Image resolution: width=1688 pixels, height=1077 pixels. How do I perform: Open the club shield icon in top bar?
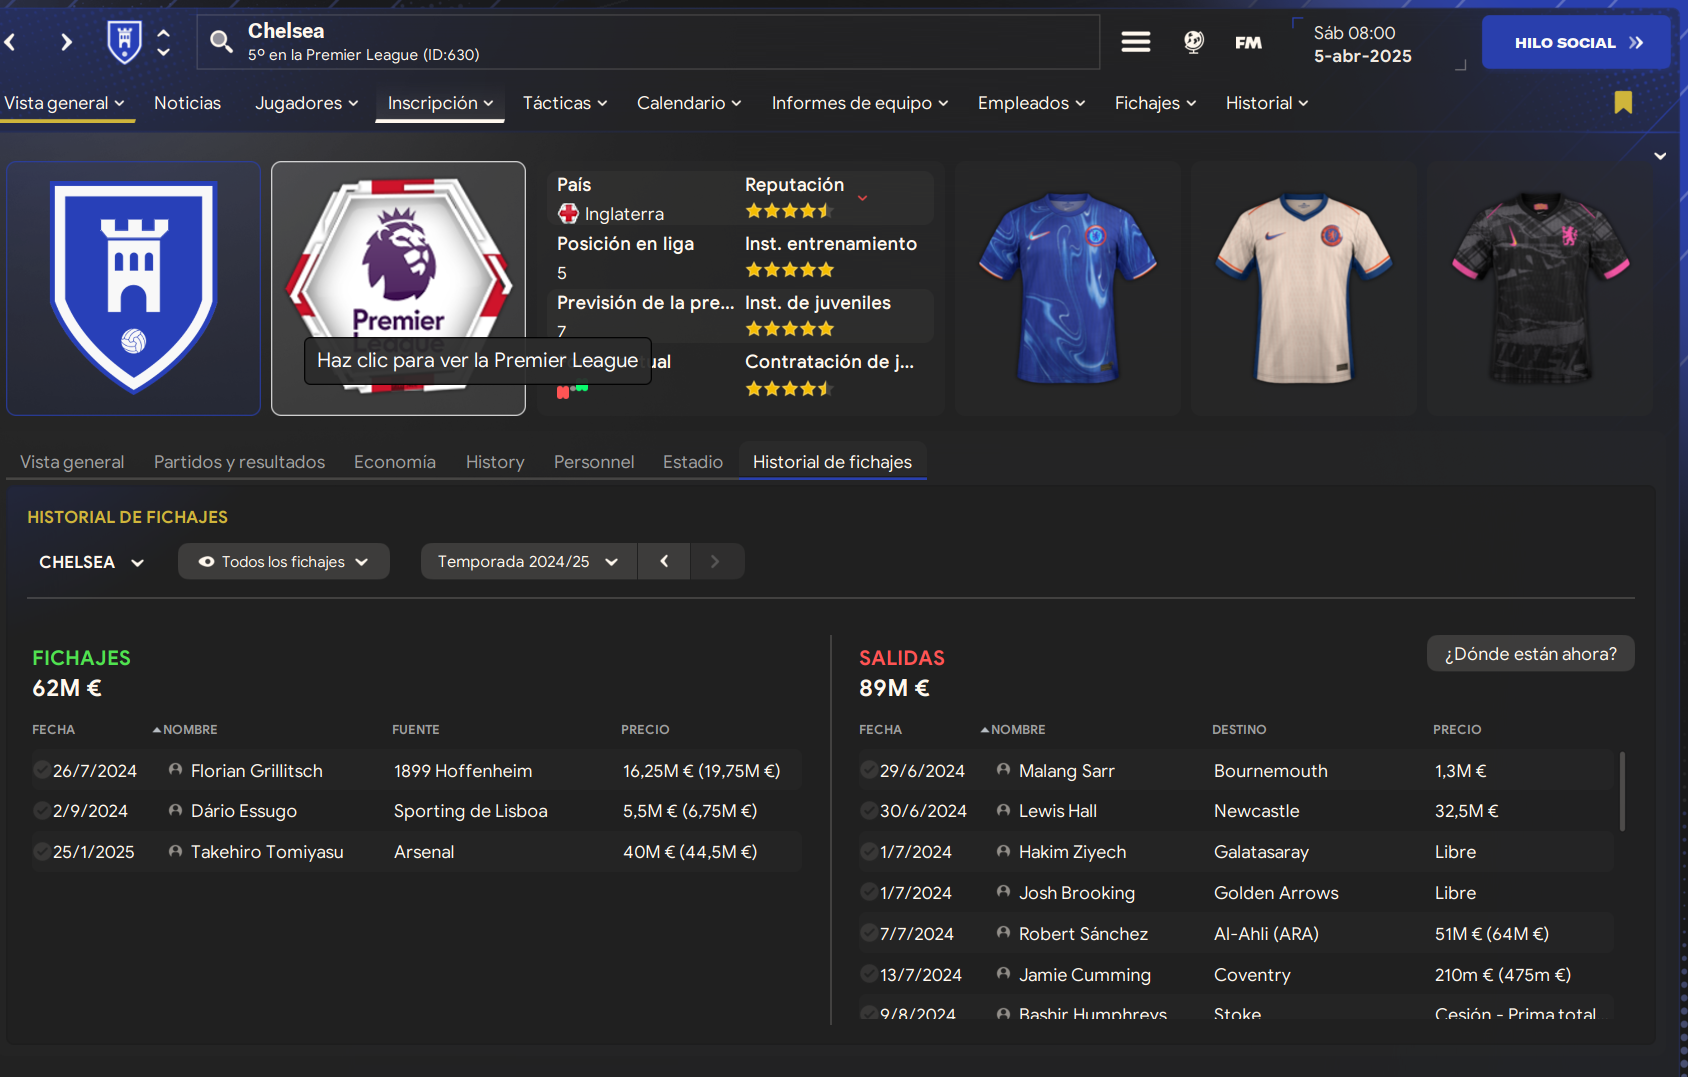pos(124,42)
